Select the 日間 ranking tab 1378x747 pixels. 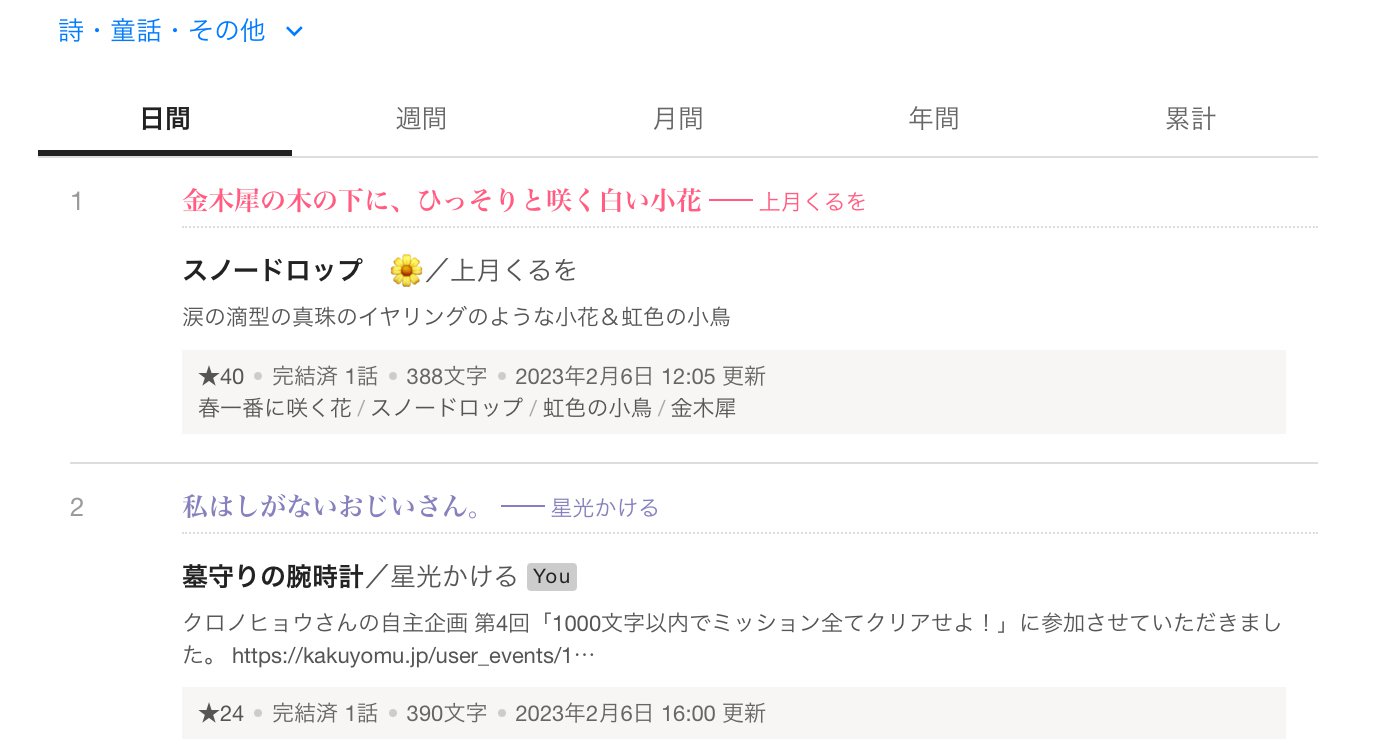tap(165, 120)
